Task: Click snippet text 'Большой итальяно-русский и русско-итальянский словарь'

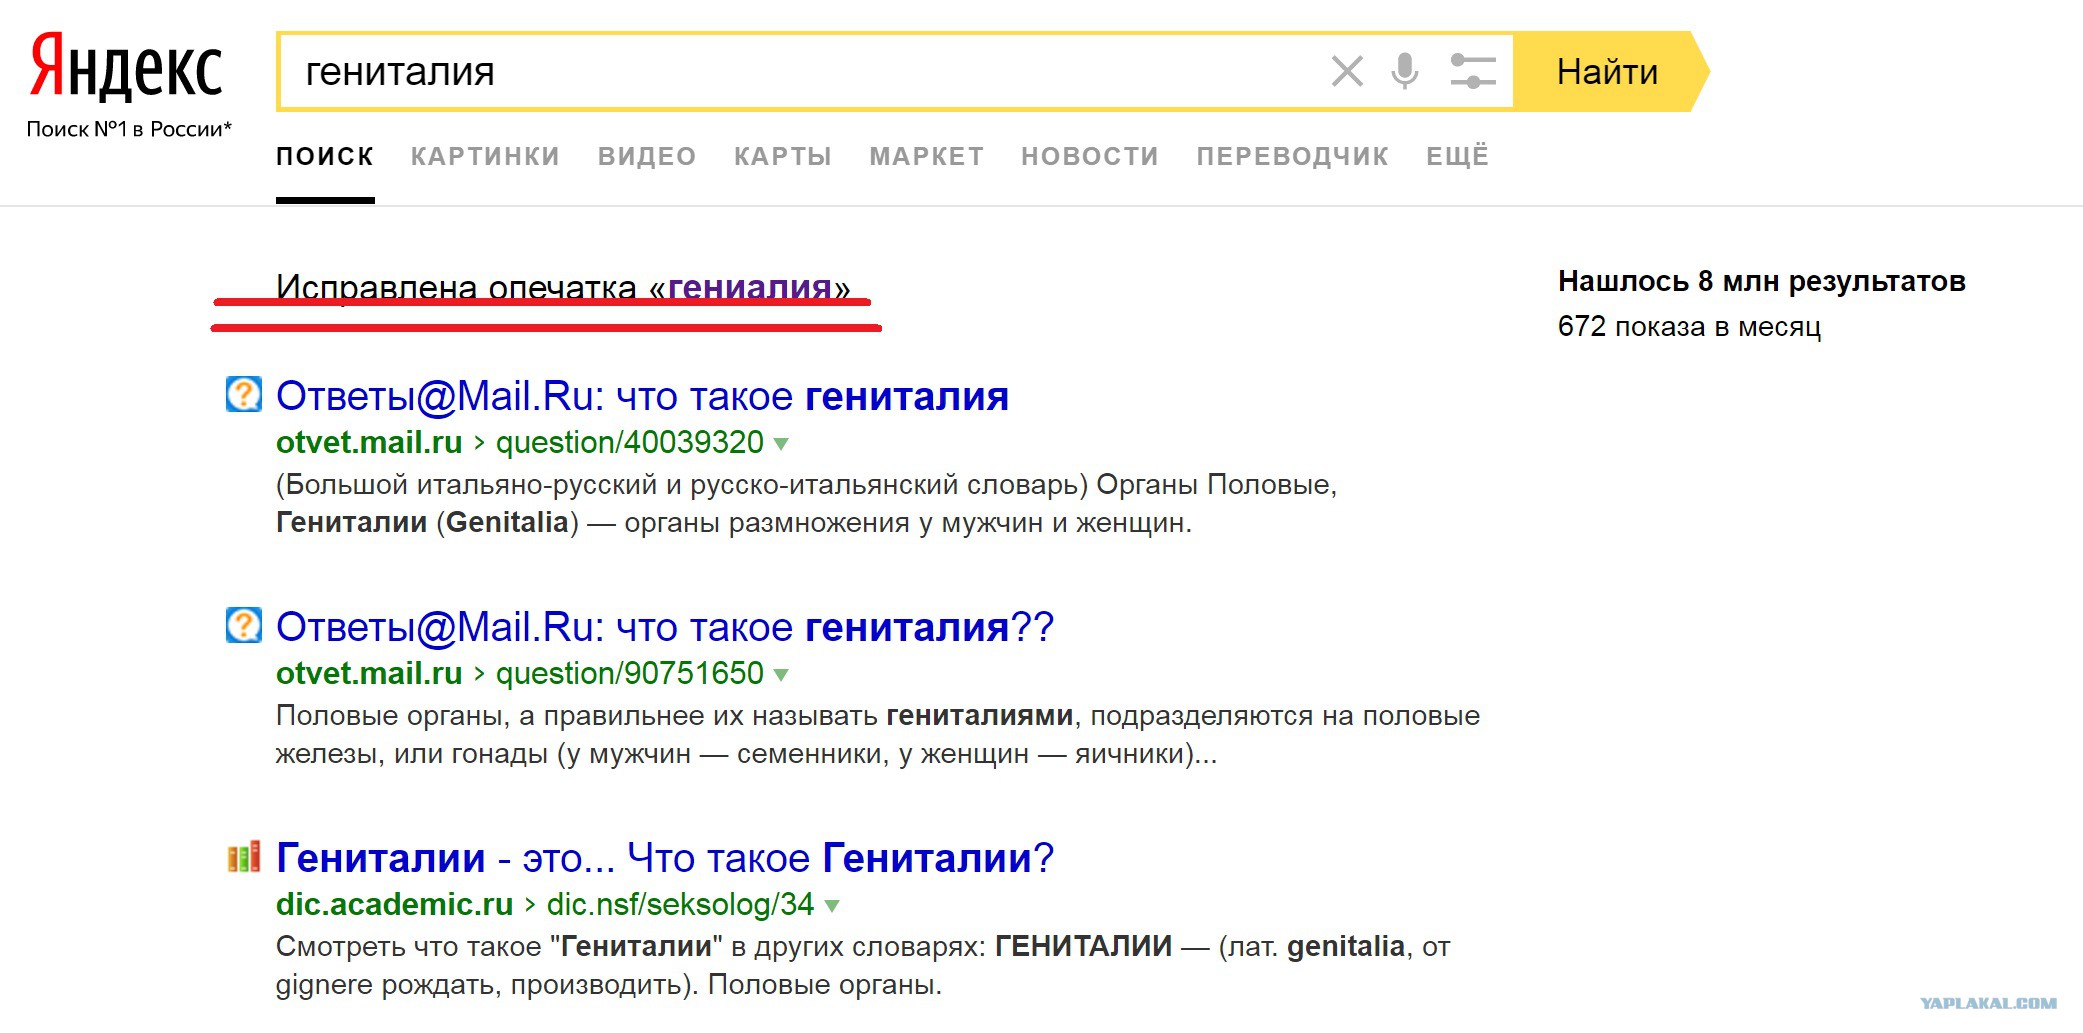Action: click(682, 485)
